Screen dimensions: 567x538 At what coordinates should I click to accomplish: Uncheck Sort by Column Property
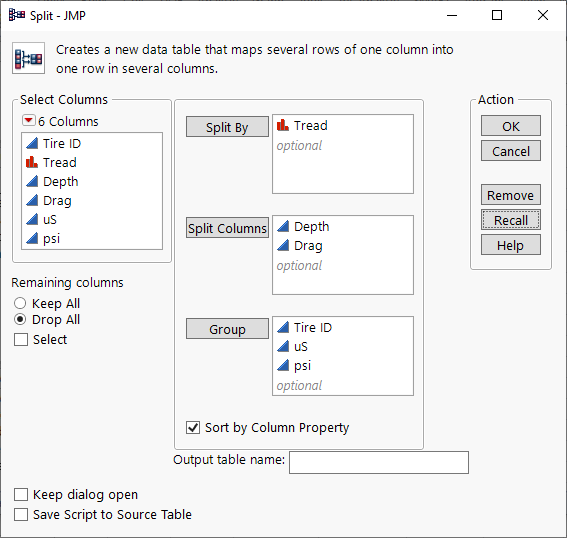pyautogui.click(x=193, y=427)
